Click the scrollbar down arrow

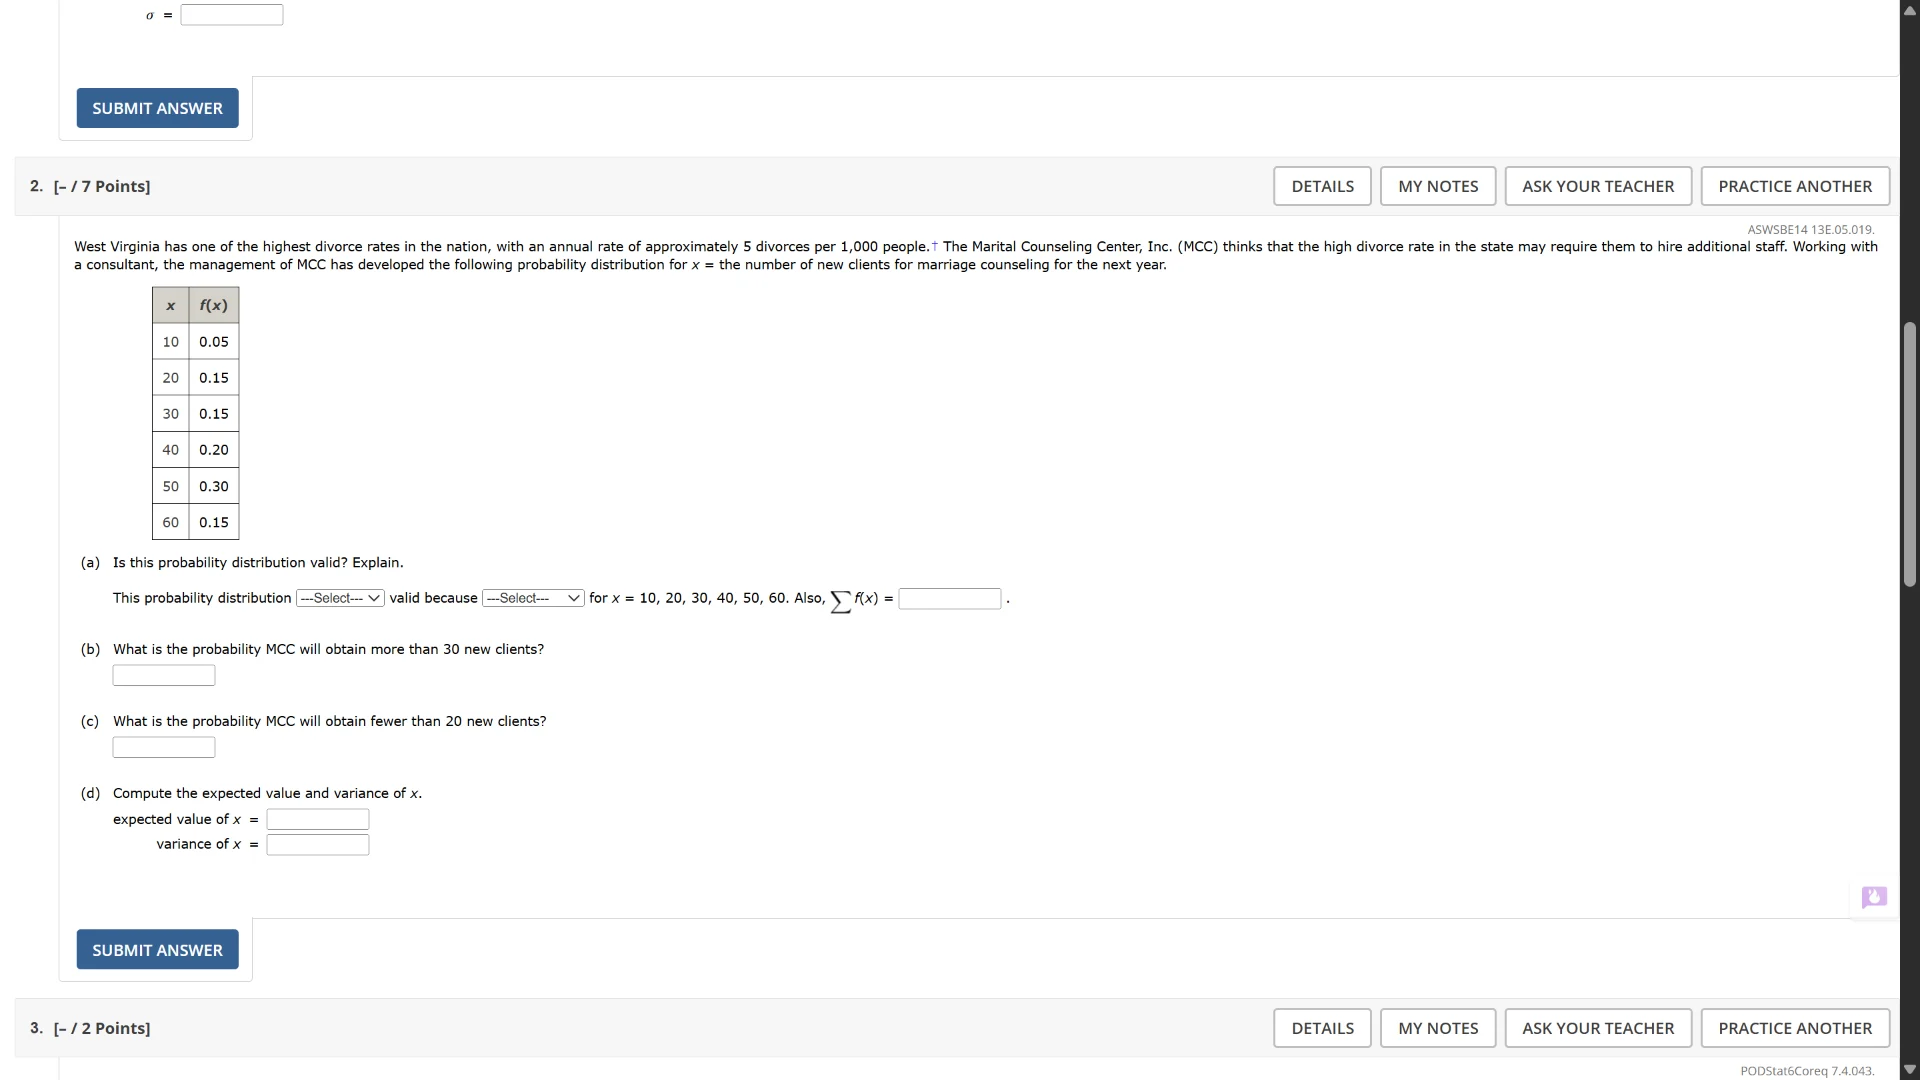(x=1909, y=1069)
